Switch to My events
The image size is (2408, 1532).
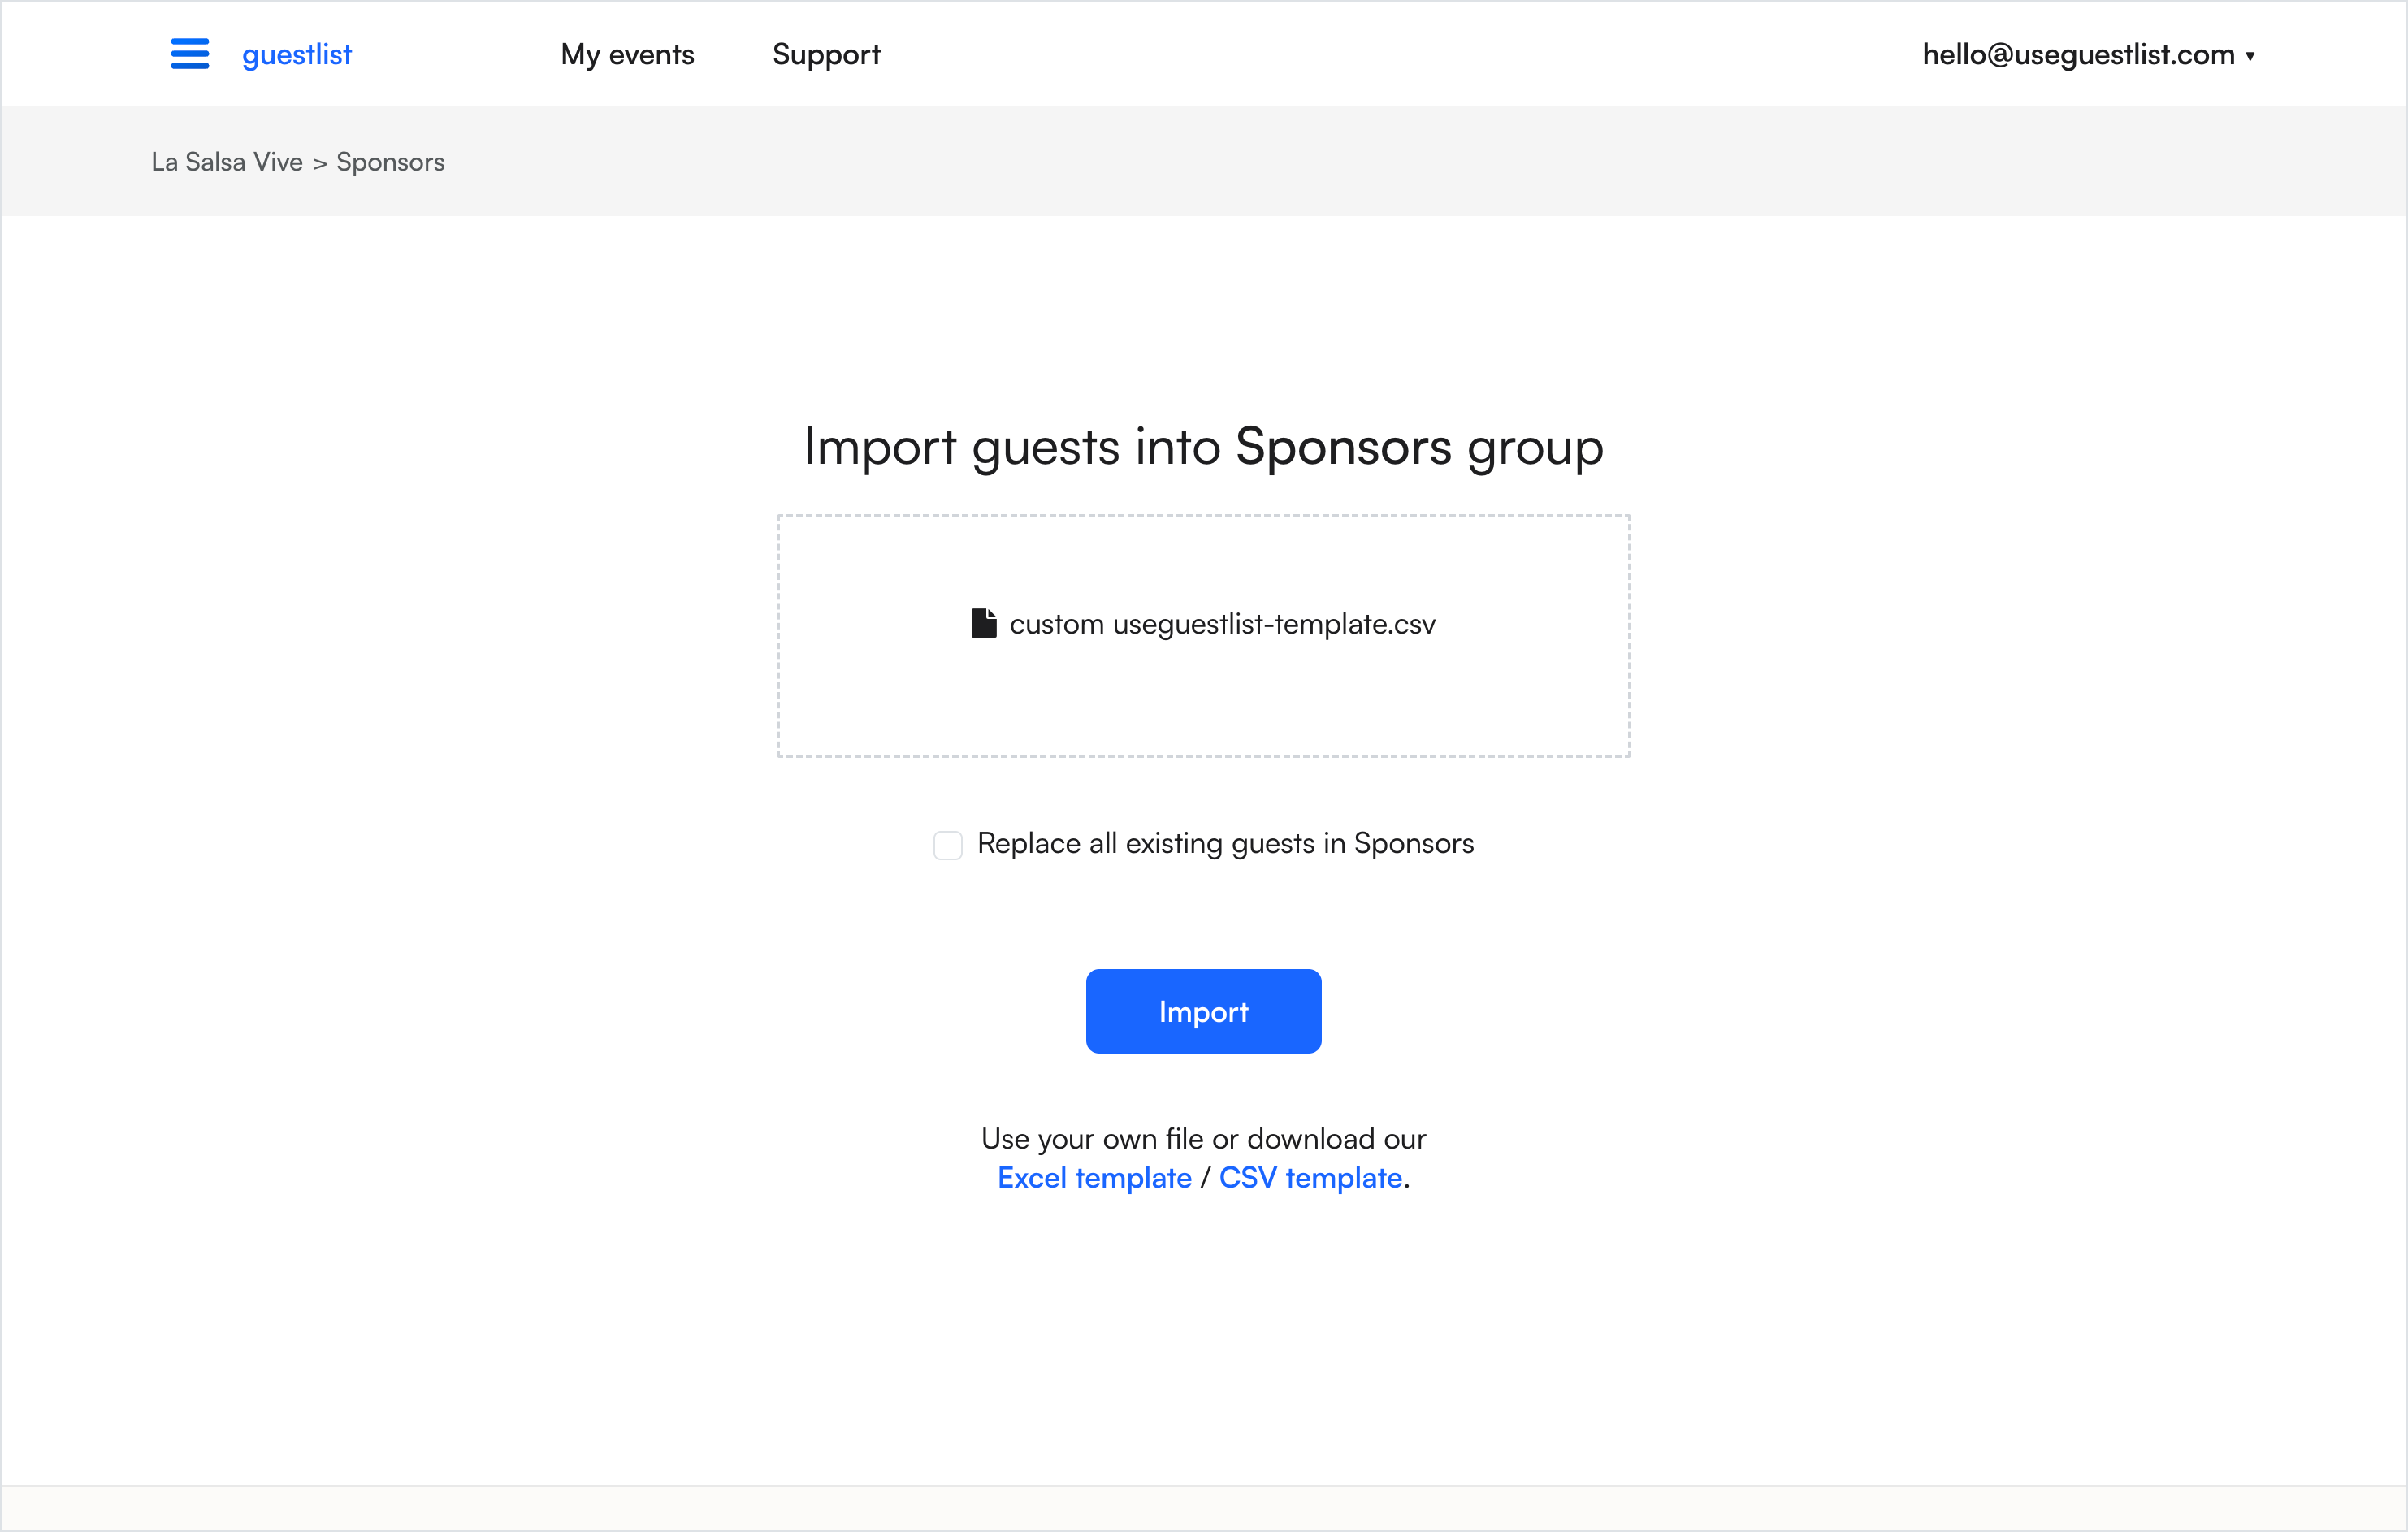(627, 54)
